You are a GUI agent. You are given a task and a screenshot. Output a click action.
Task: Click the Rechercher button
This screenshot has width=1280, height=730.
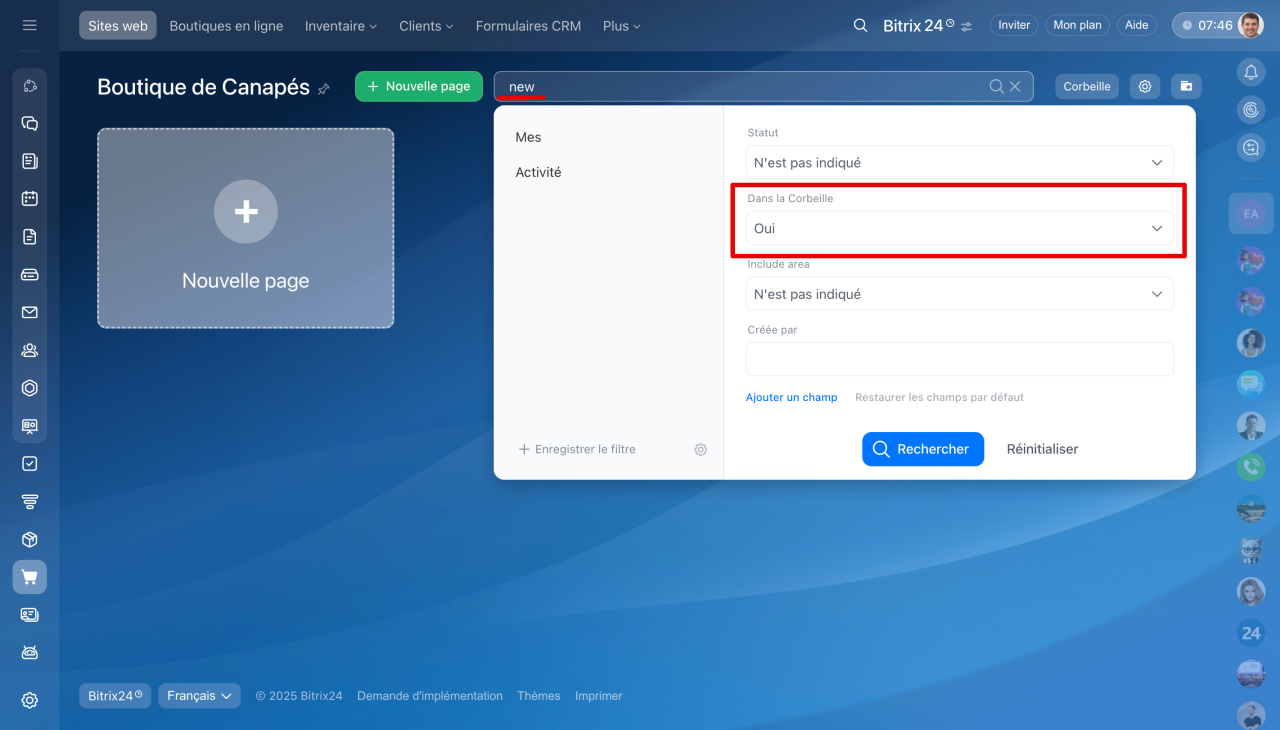pos(922,449)
